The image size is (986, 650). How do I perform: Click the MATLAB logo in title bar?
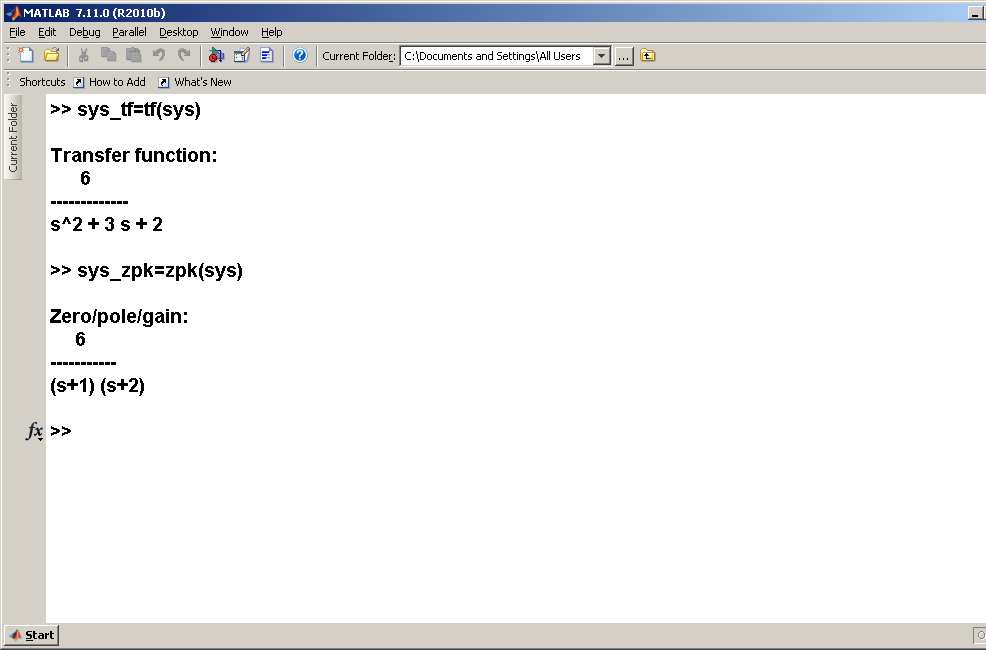[x=13, y=13]
